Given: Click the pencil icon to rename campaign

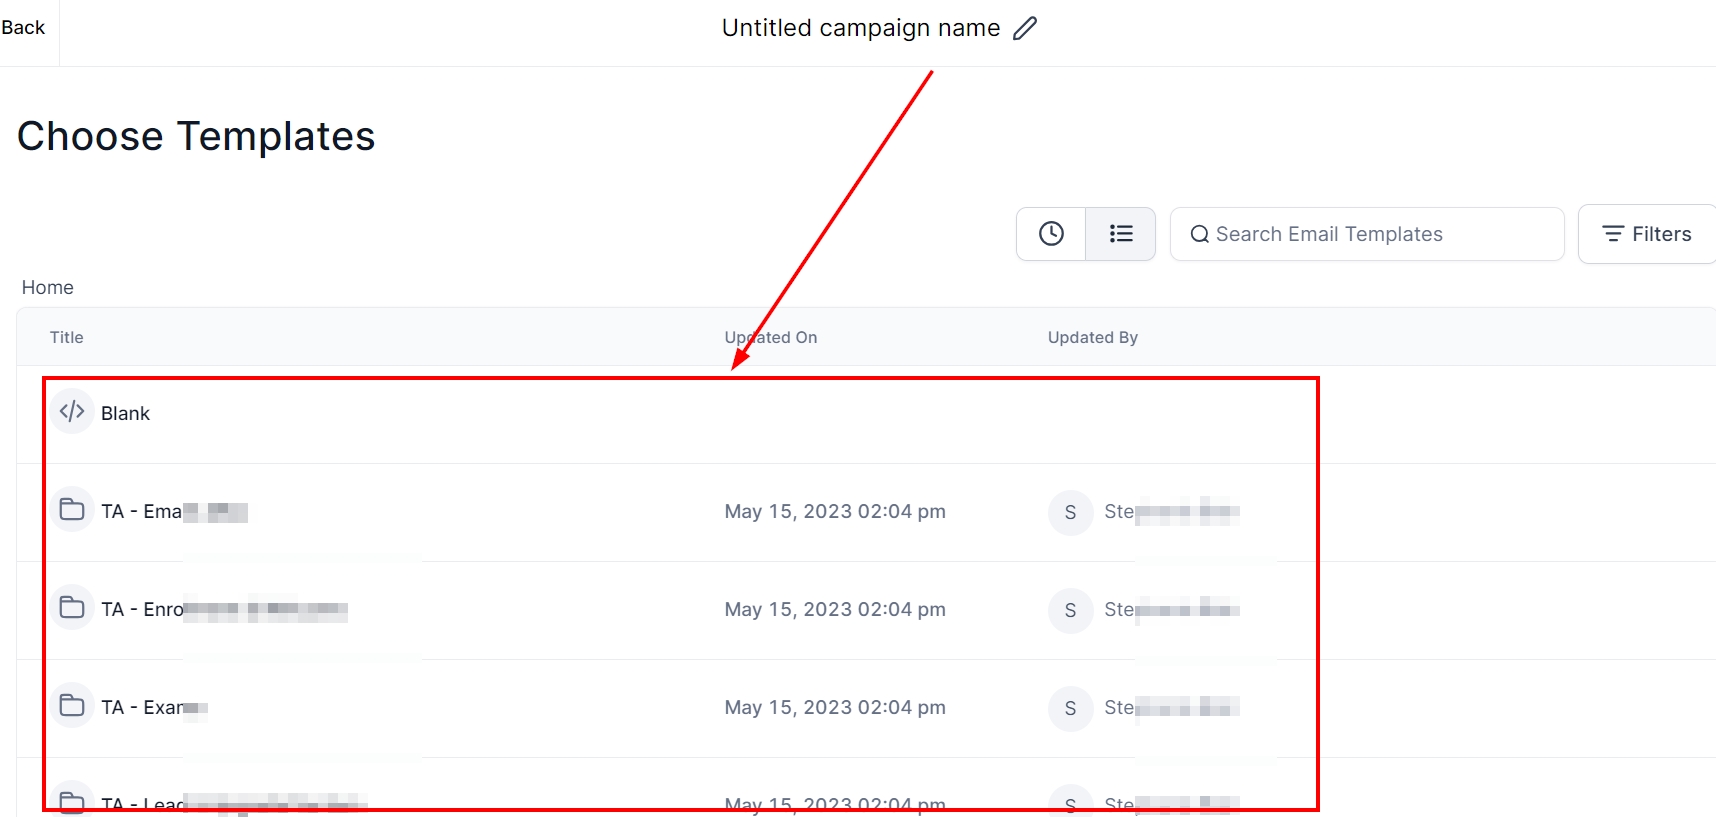Looking at the screenshot, I should pyautogui.click(x=1025, y=28).
